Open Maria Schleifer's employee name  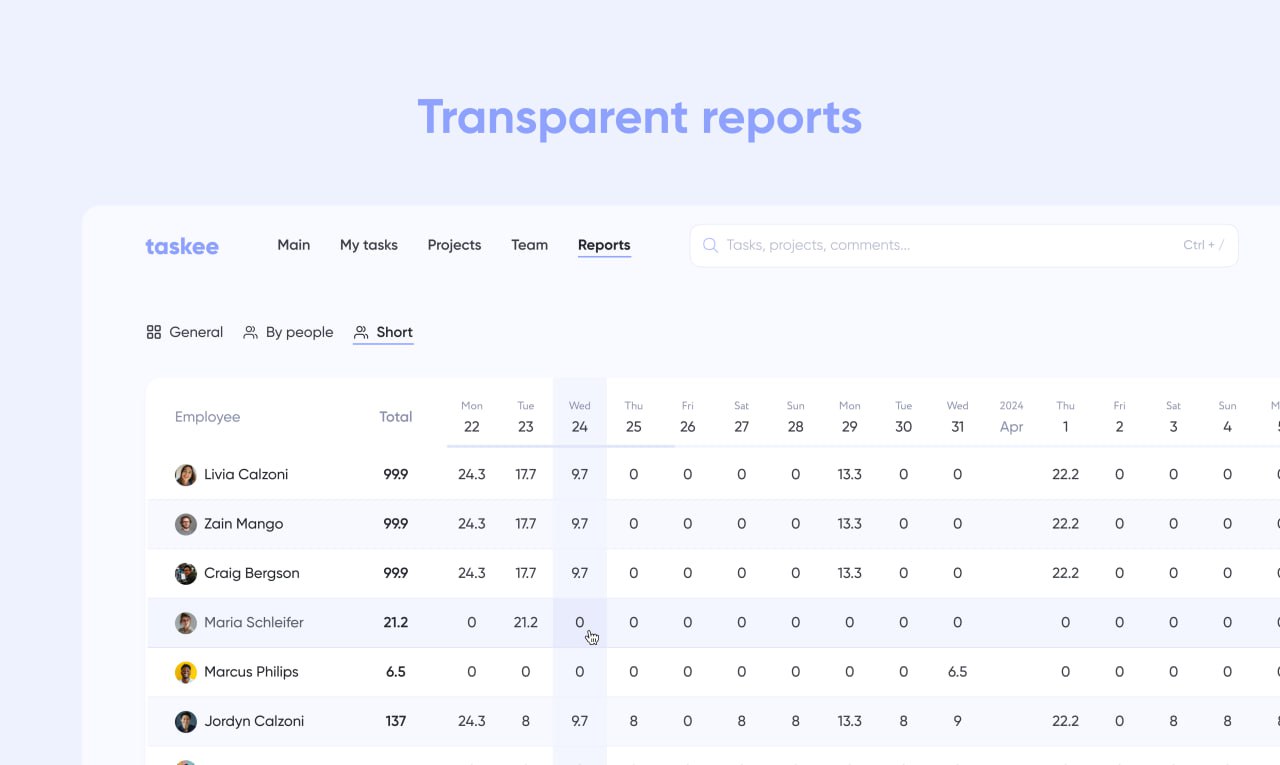254,623
